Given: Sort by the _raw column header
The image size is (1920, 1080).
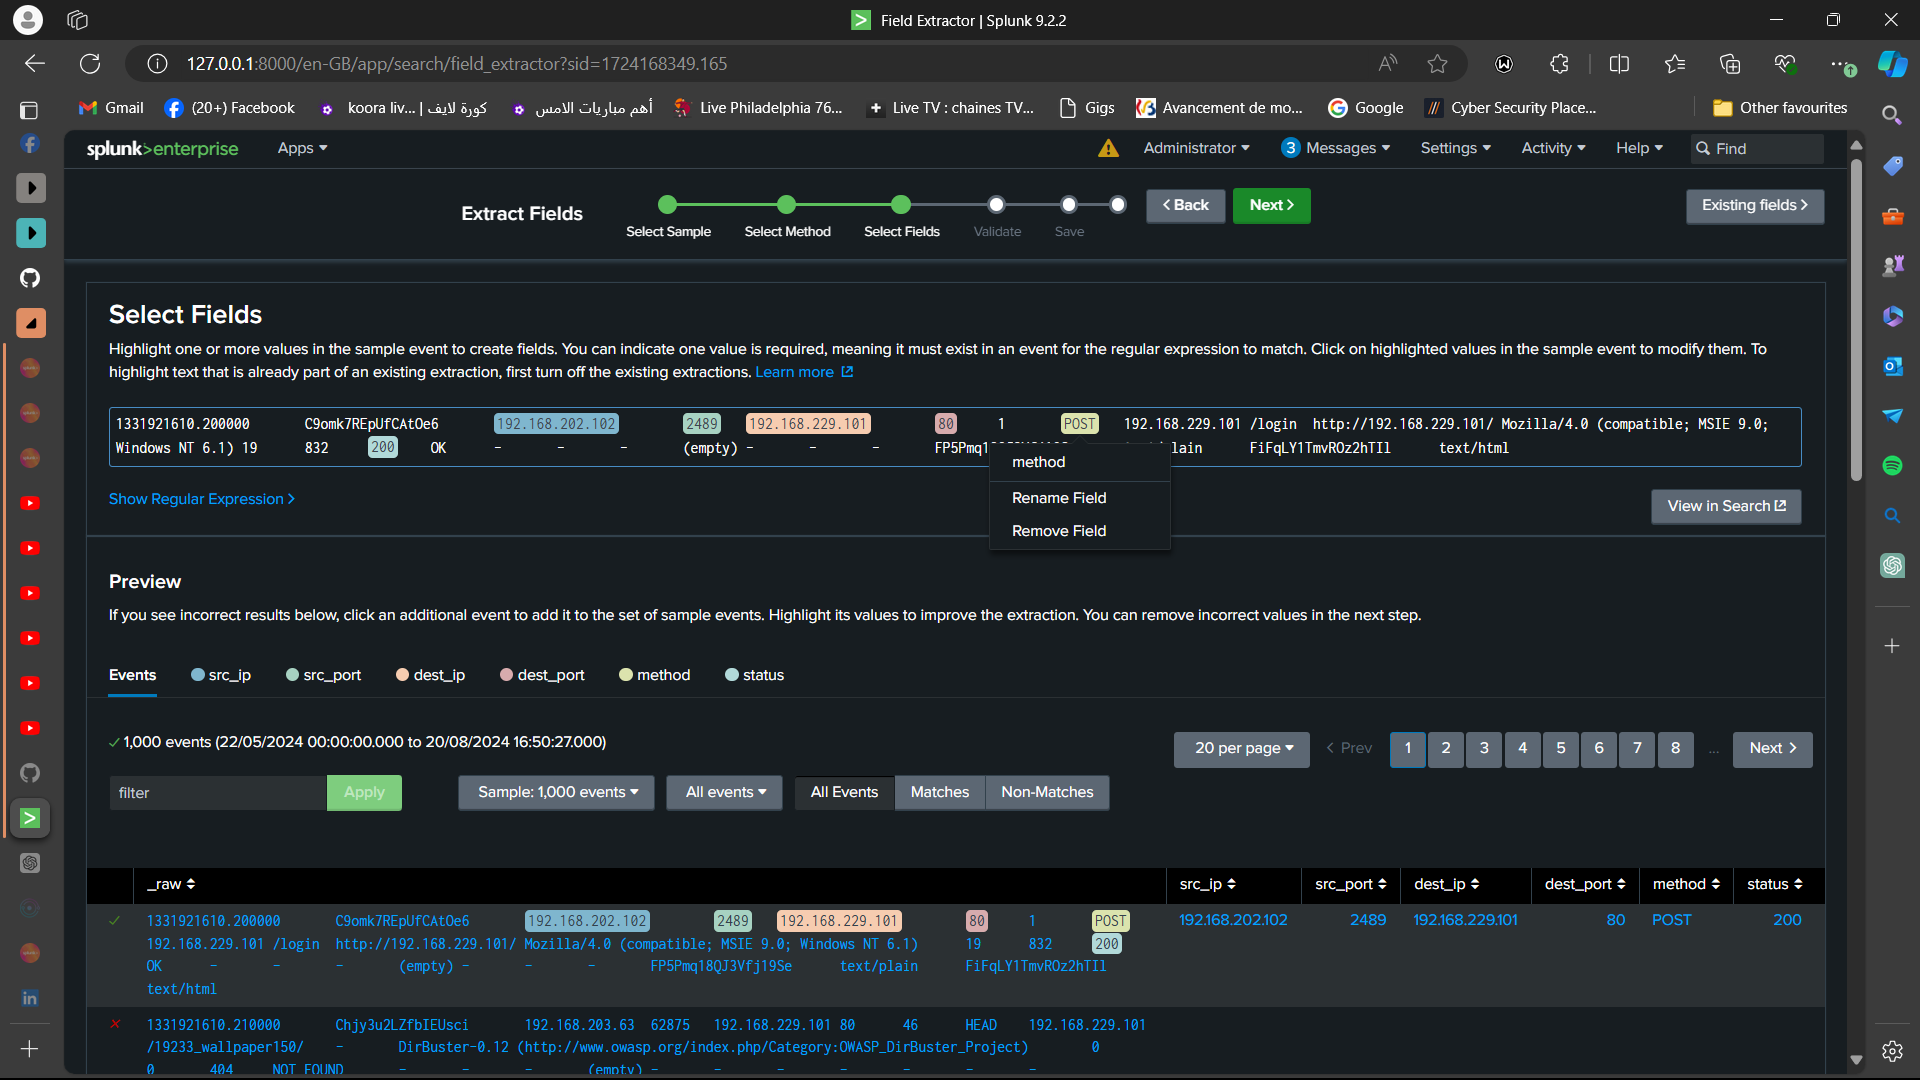Looking at the screenshot, I should point(171,884).
